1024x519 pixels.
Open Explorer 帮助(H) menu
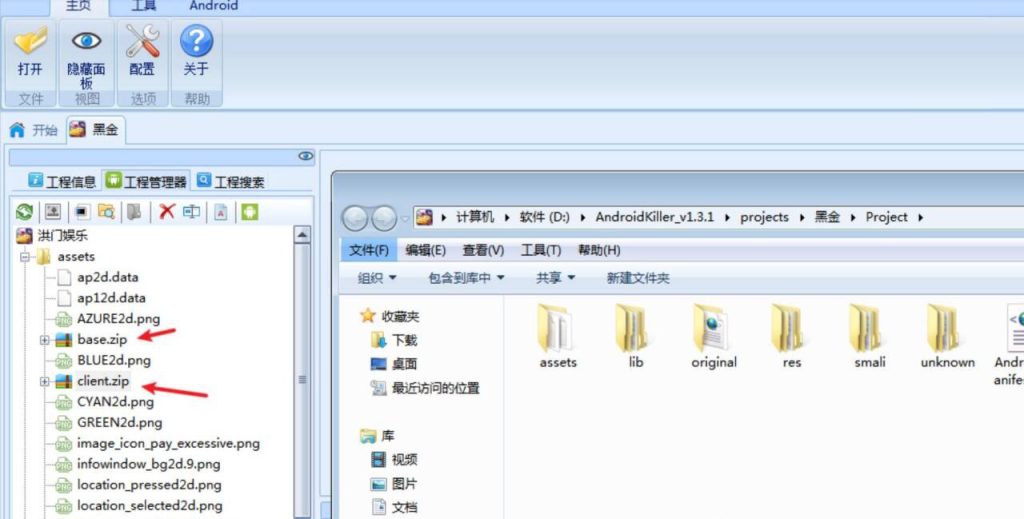(x=599, y=251)
